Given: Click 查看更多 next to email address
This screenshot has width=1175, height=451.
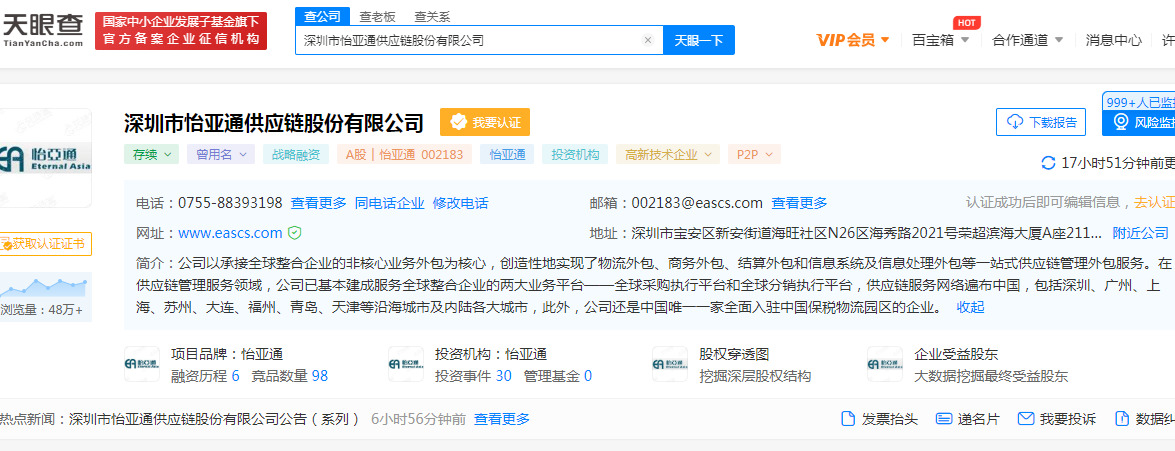Looking at the screenshot, I should [x=800, y=203].
